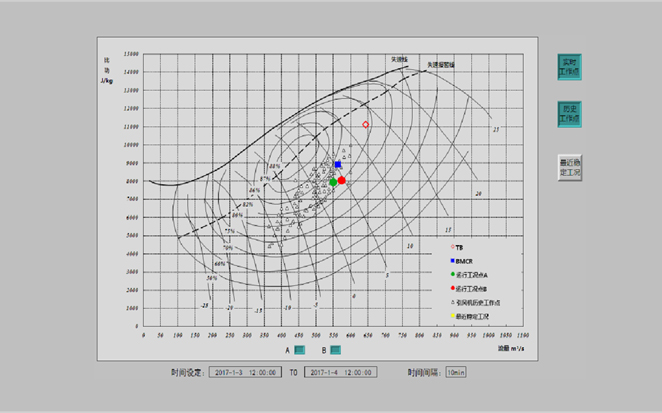Click the triangle history point legend icon

(452, 301)
